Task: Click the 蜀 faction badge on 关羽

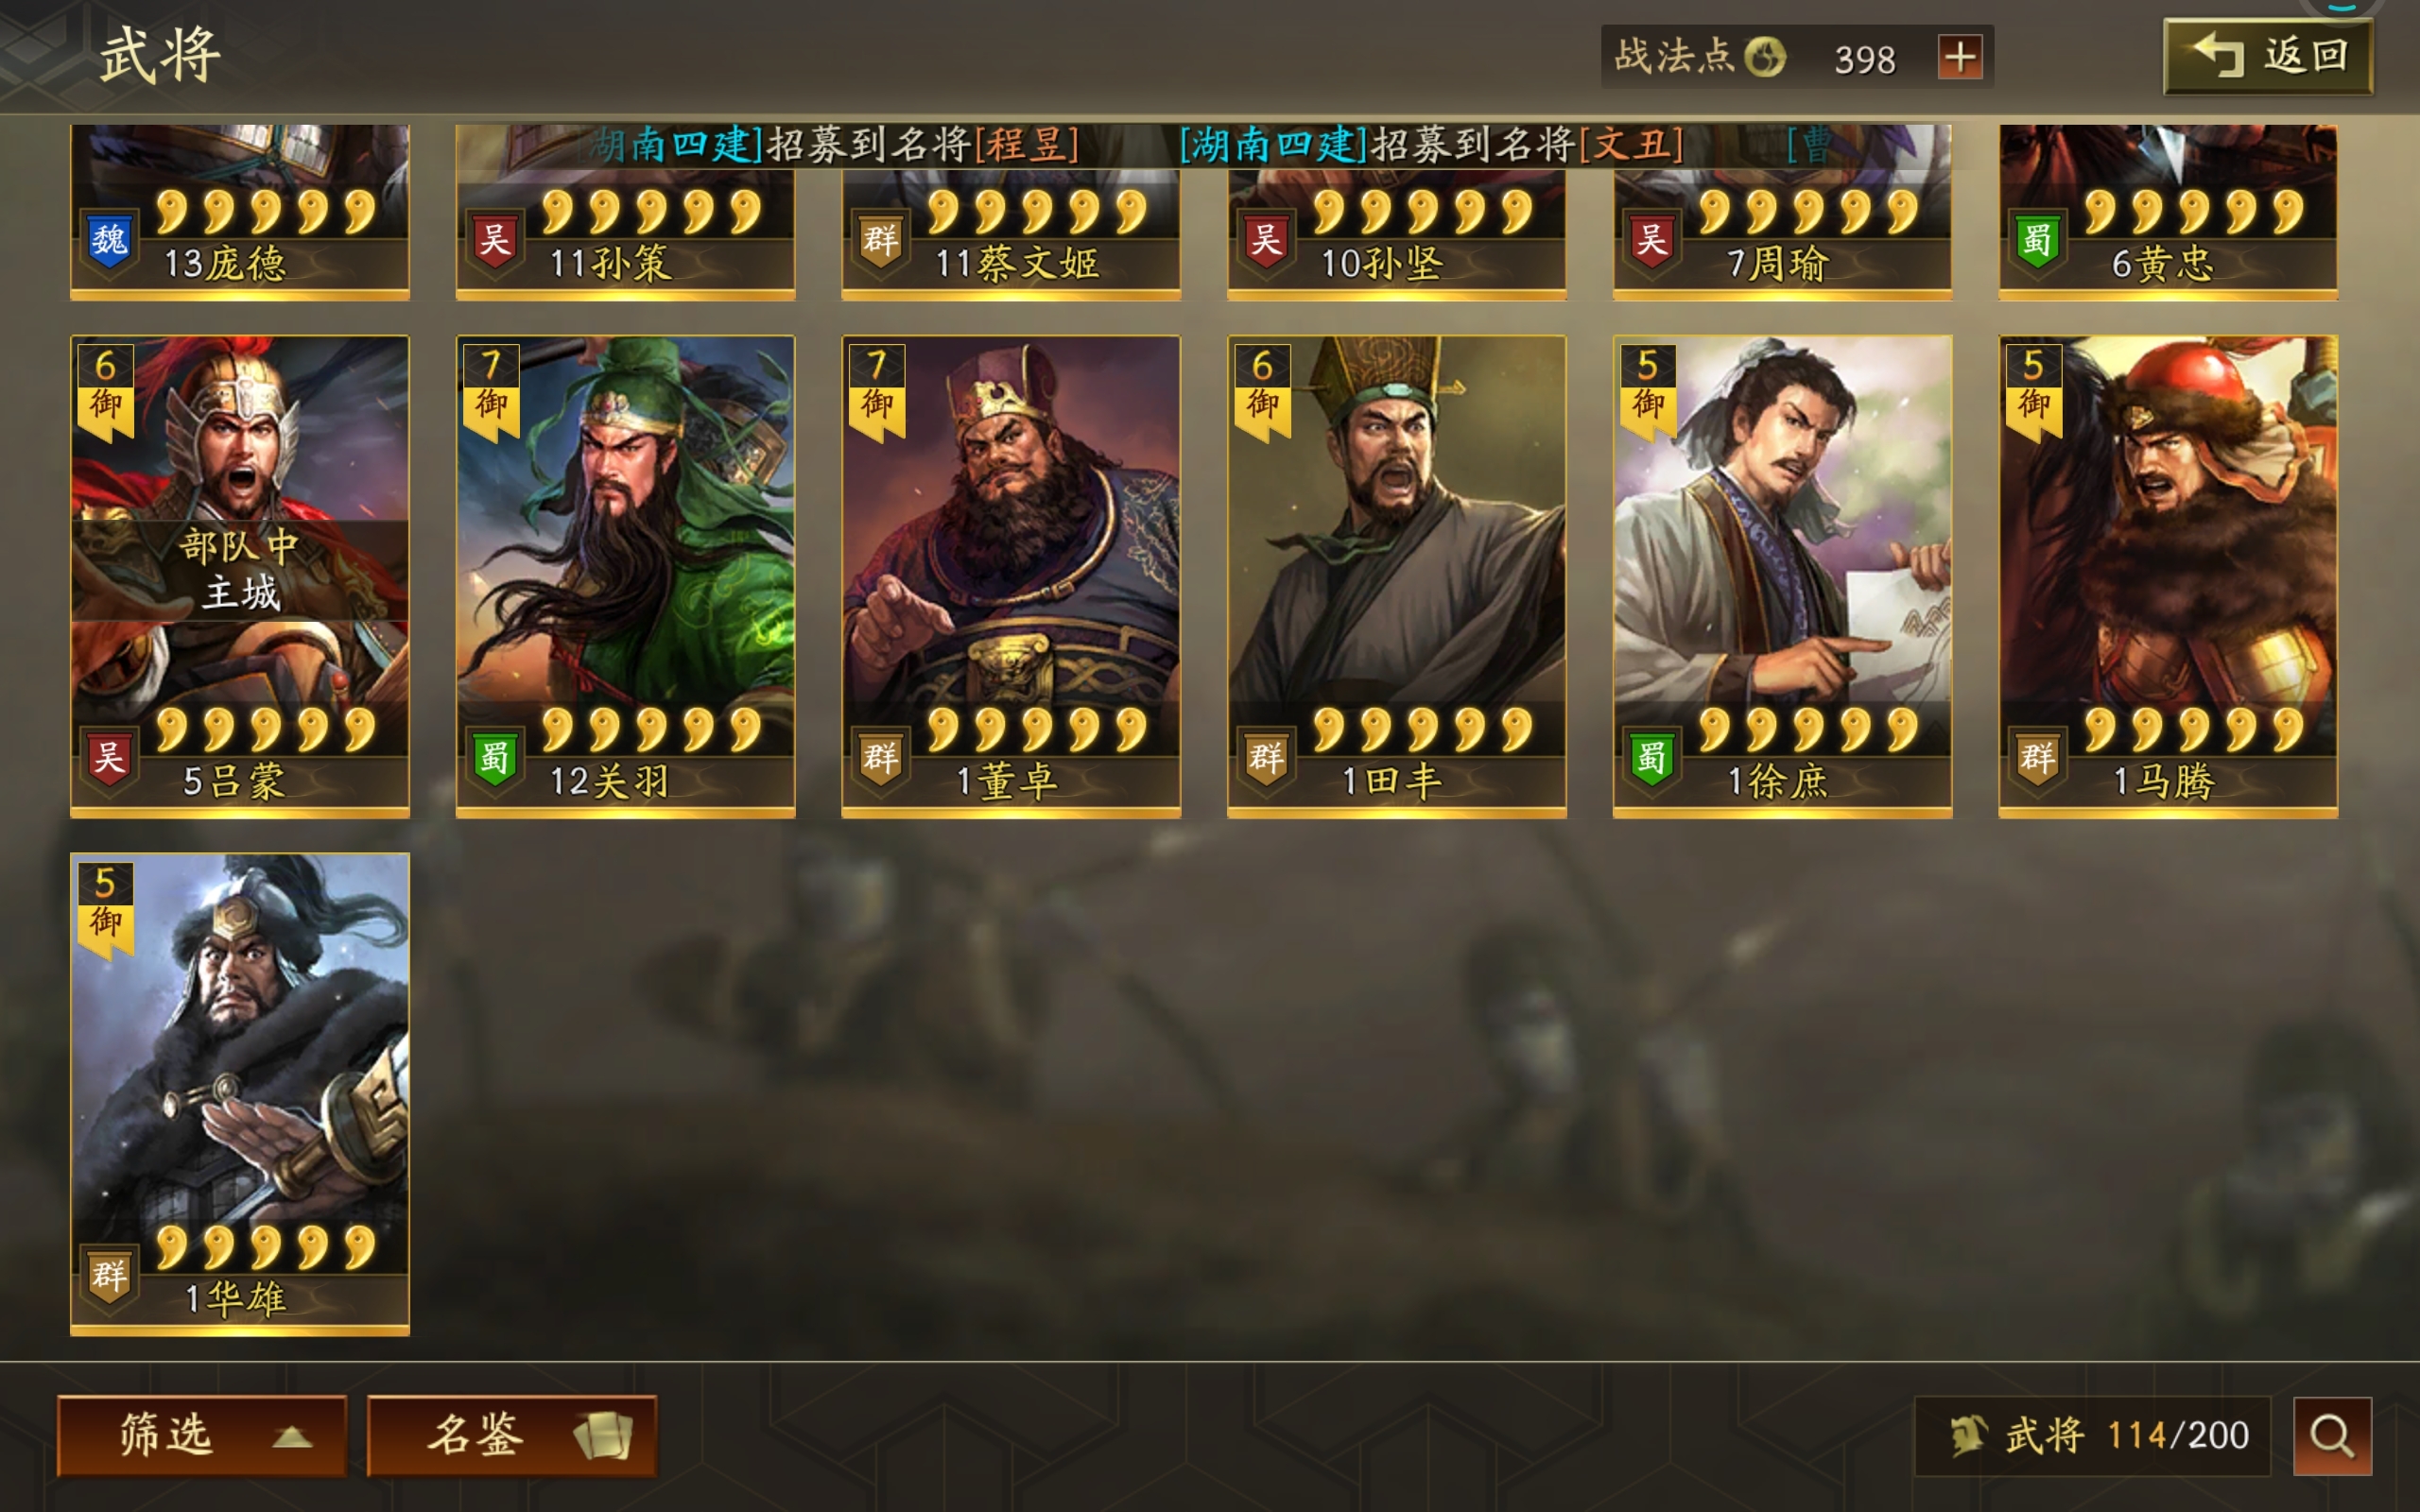Action: tap(495, 758)
